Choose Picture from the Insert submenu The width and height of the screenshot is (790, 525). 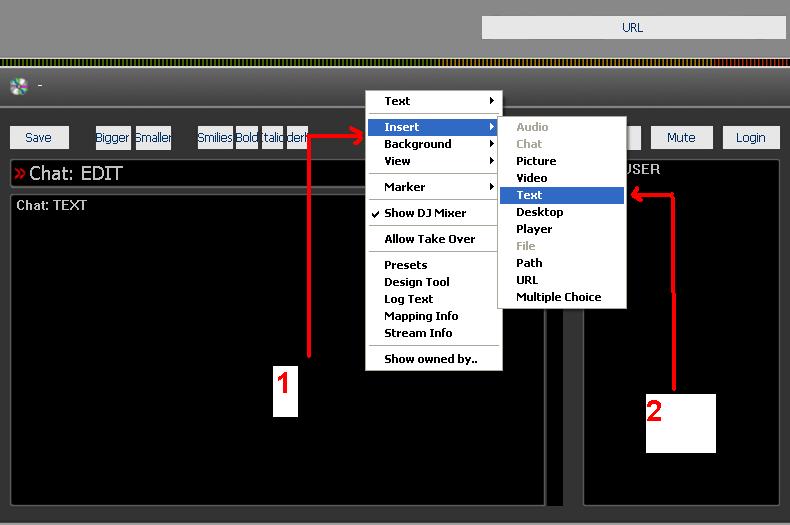point(562,161)
